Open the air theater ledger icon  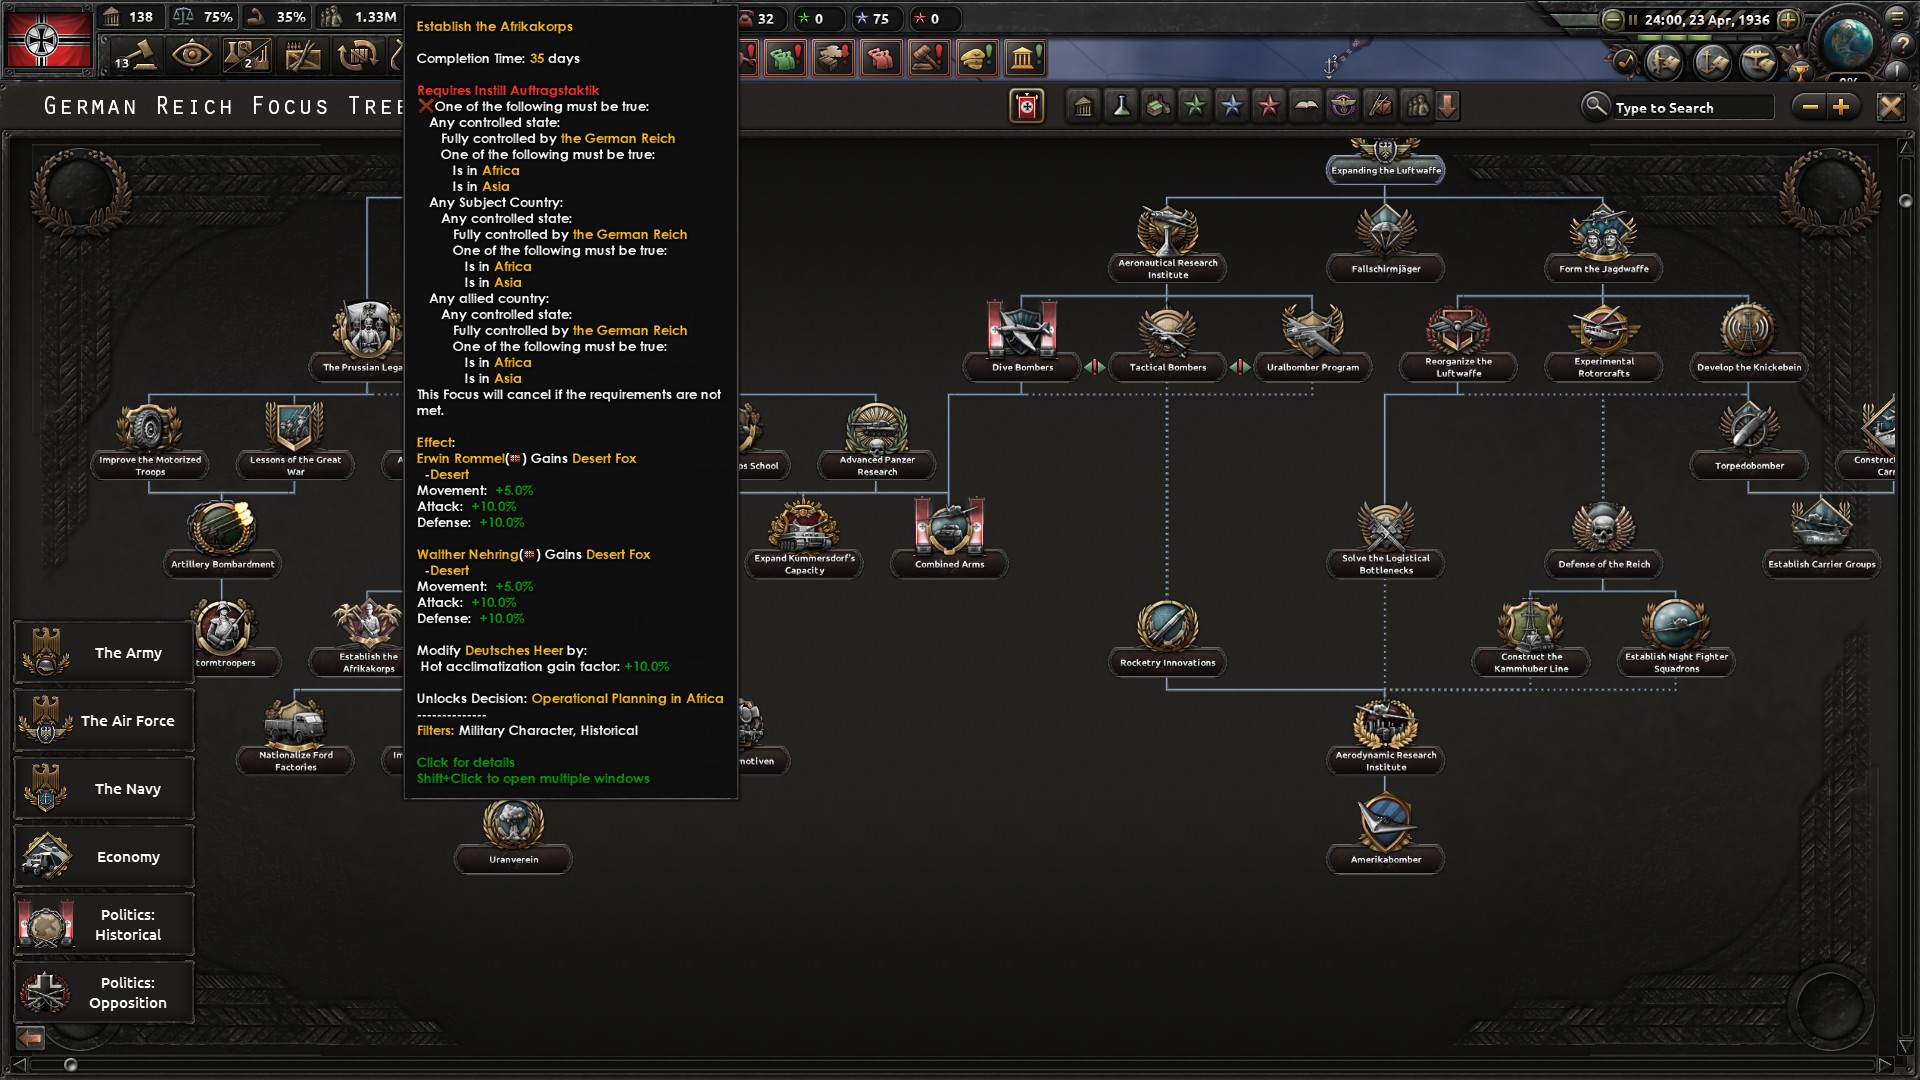(x=1758, y=62)
